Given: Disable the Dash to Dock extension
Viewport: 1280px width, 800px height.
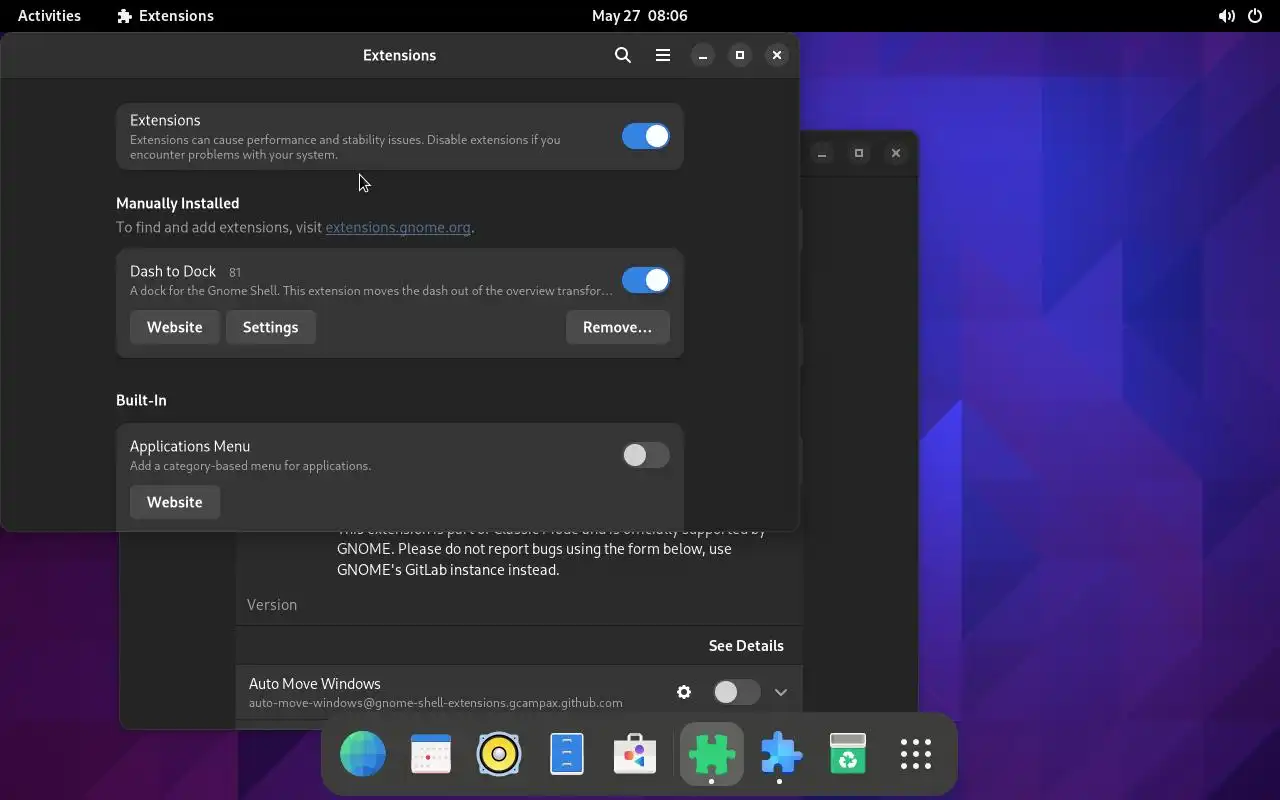Looking at the screenshot, I should coord(645,280).
